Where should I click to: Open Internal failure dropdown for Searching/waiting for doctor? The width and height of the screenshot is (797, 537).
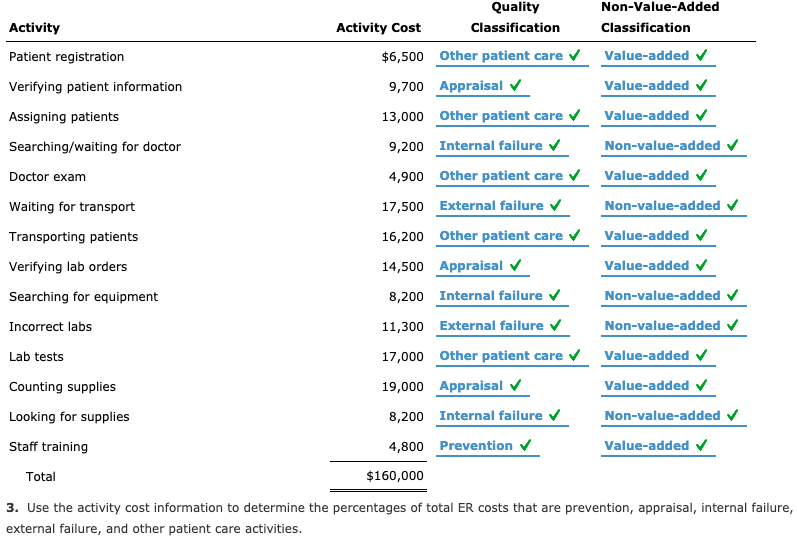502,146
